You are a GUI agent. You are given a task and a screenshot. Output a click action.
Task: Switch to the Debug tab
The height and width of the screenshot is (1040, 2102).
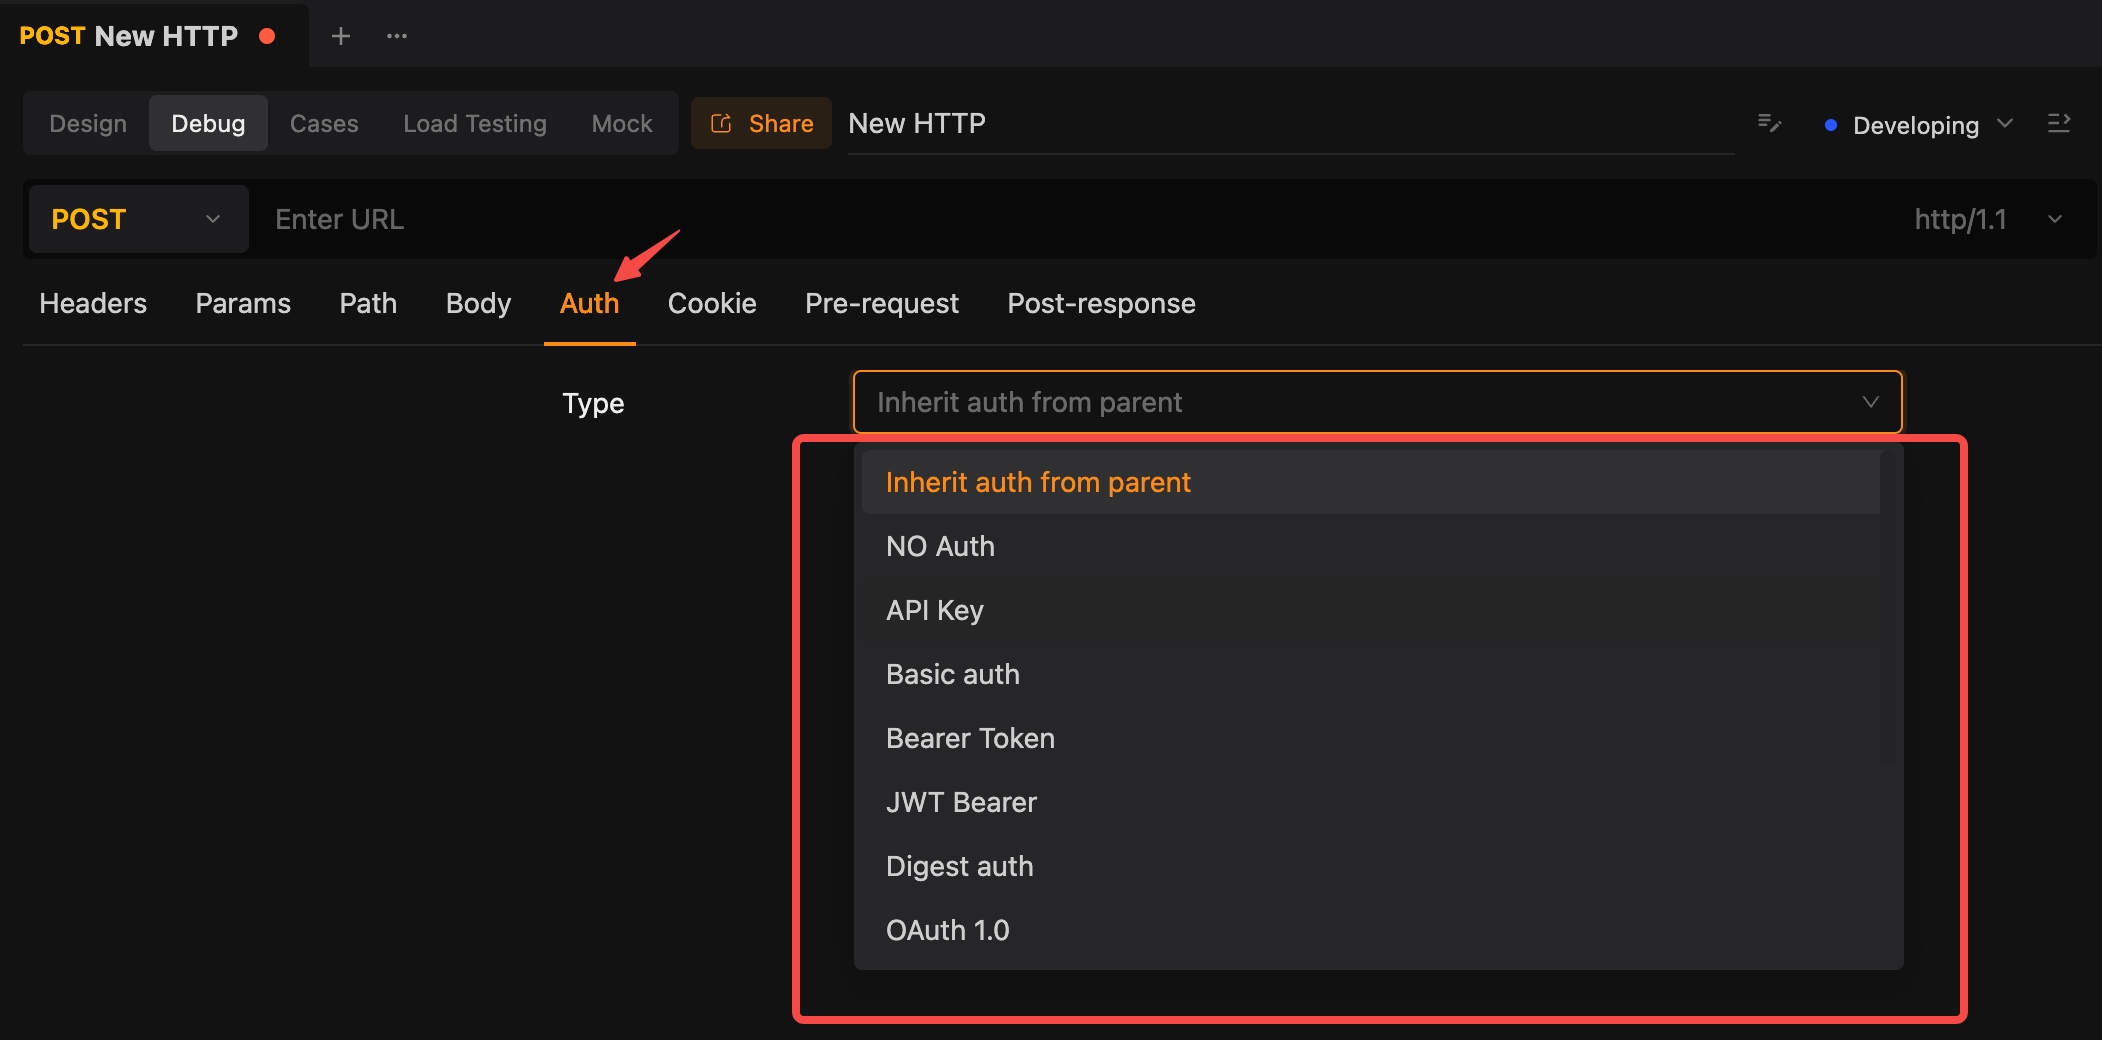[208, 123]
